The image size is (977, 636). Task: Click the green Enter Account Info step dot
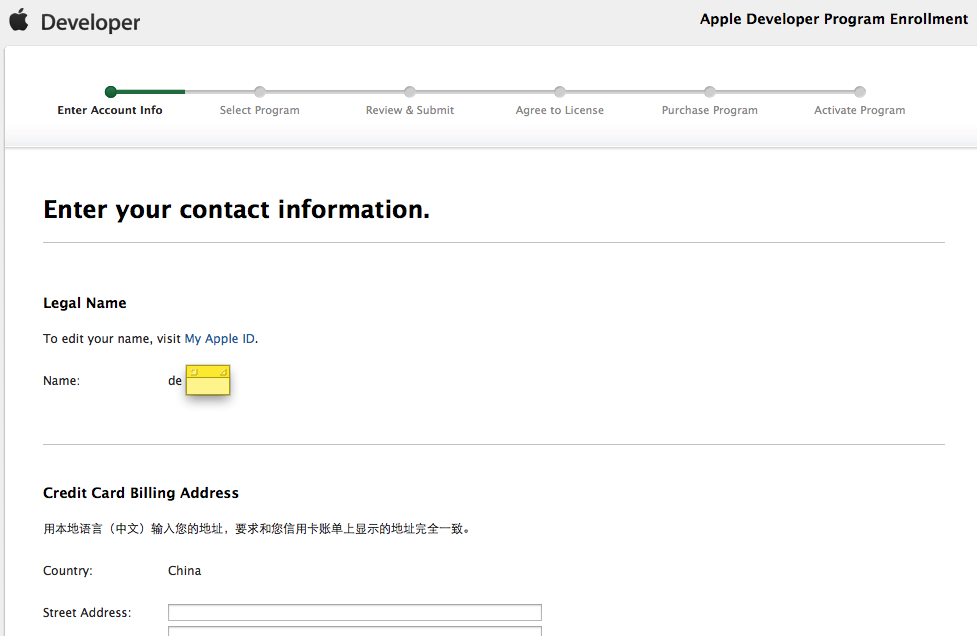coord(110,92)
